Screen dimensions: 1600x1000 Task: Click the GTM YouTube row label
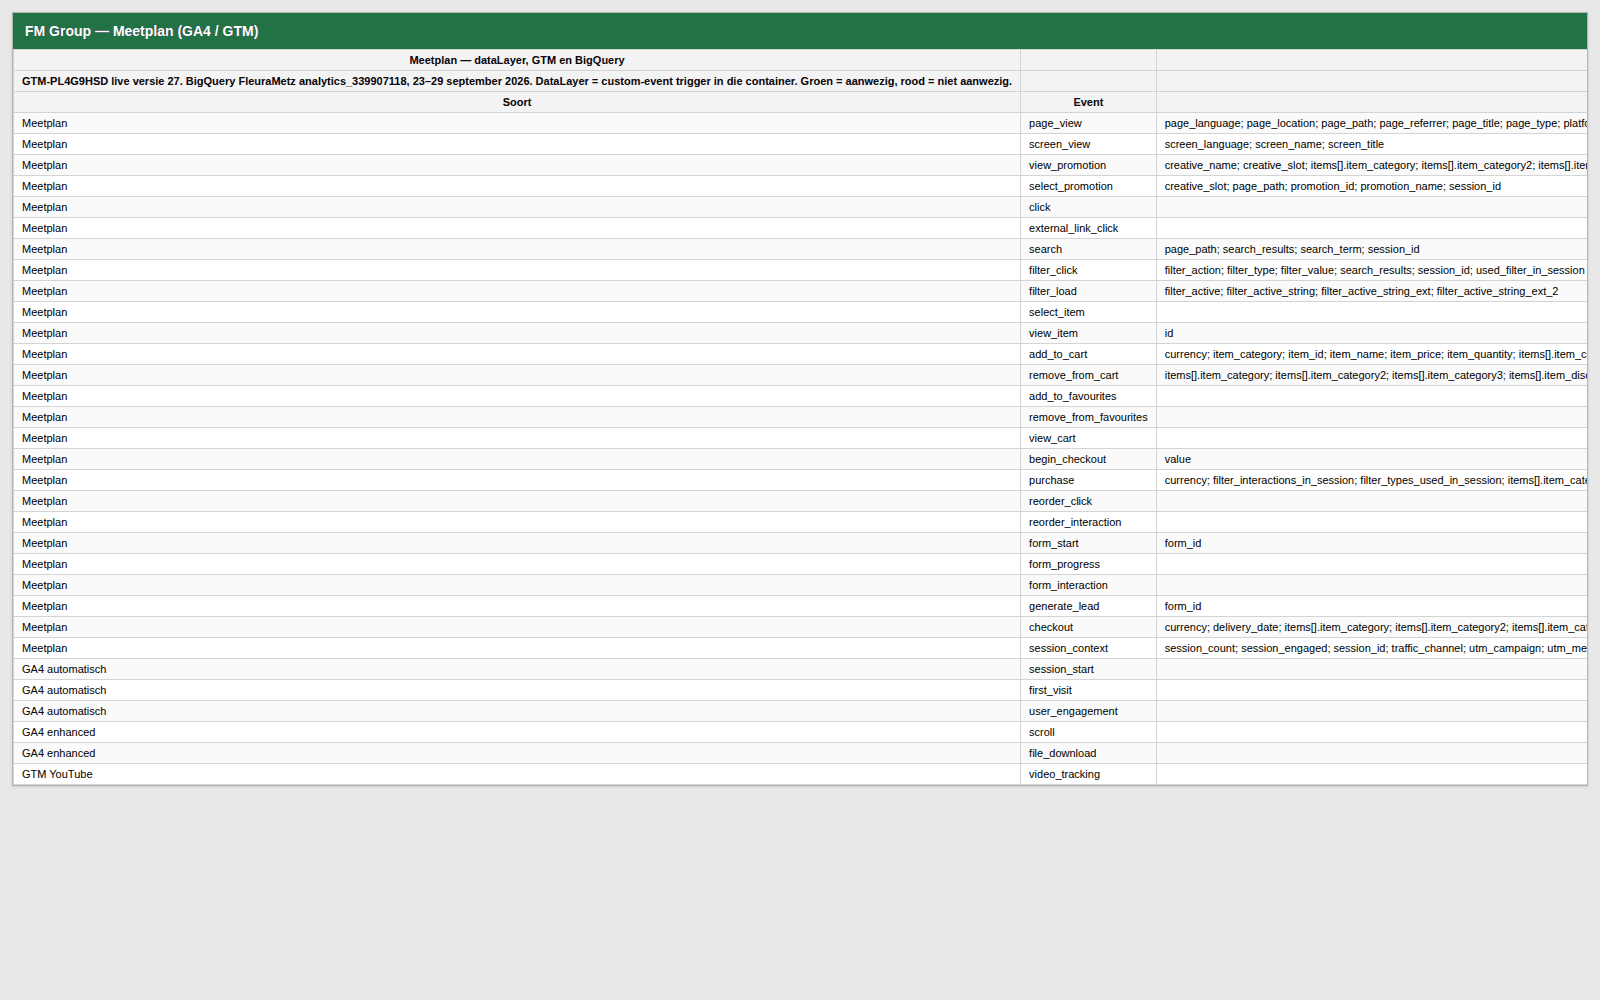[517, 774]
